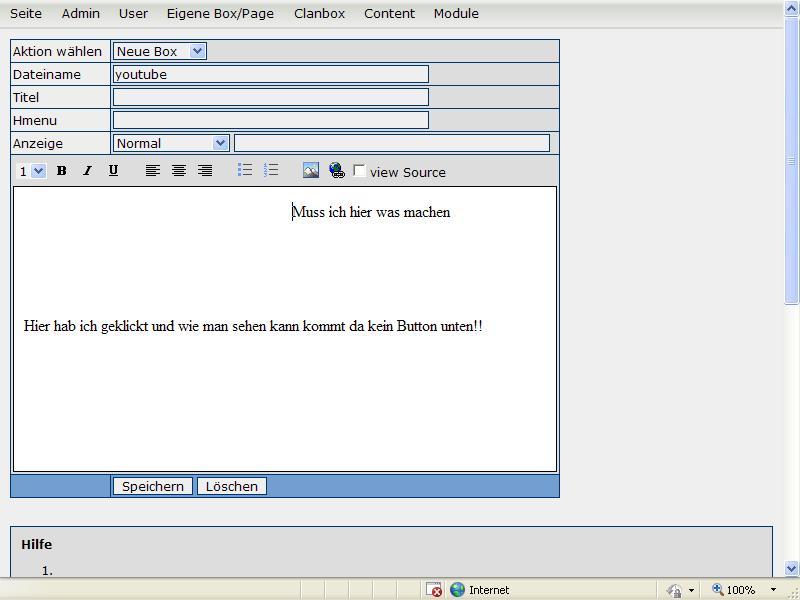
Task: Click the zoom magnifier icon
Action: click(718, 589)
